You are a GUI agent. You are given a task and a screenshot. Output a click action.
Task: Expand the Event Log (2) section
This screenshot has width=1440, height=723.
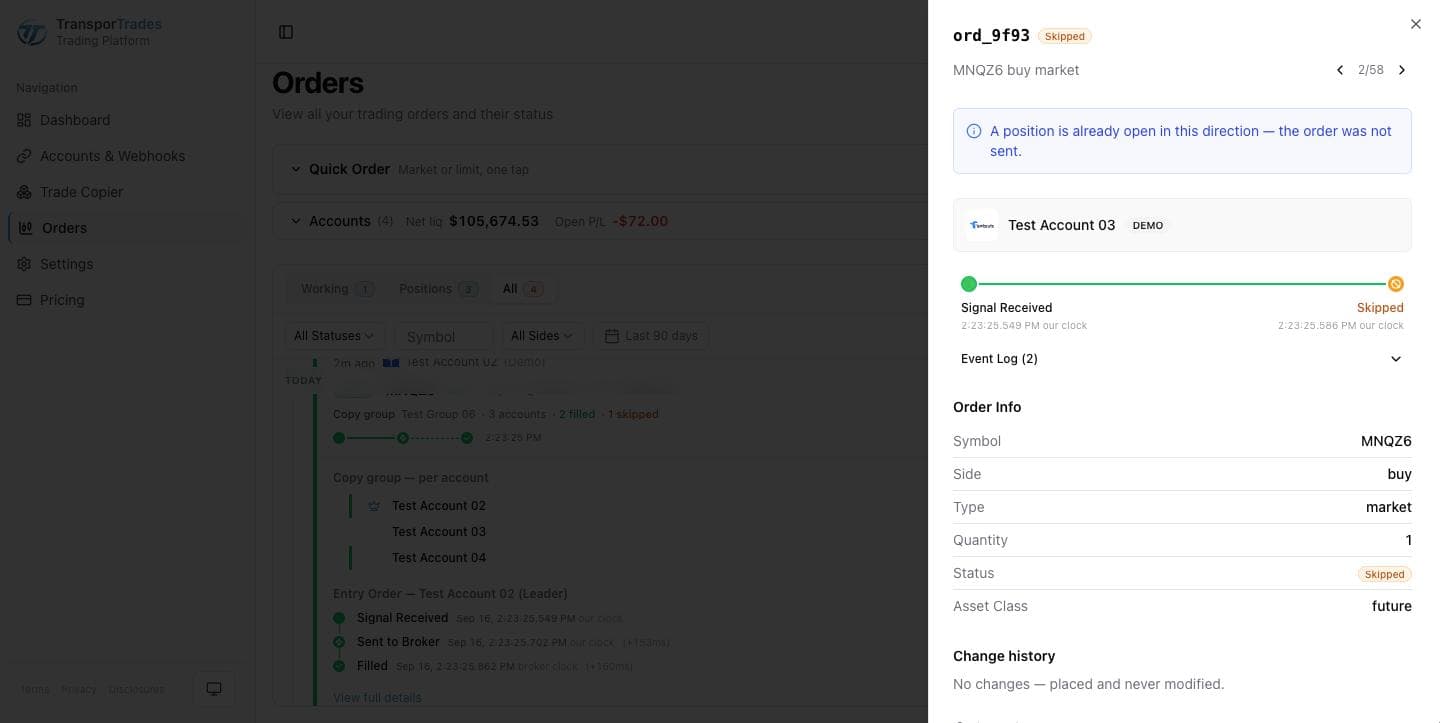(1182, 359)
